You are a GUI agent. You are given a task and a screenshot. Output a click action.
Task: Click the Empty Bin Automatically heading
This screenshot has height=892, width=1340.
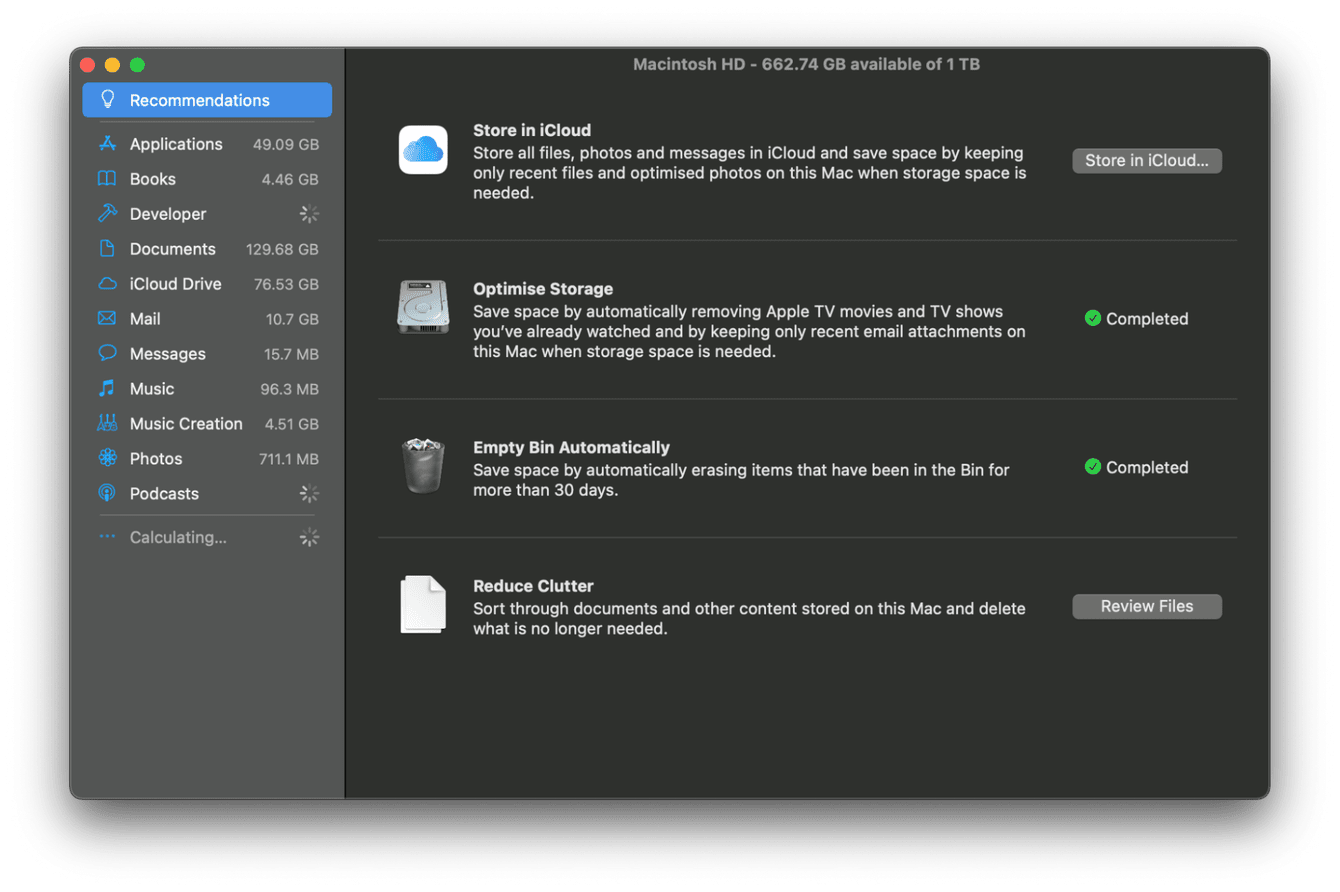(x=571, y=447)
